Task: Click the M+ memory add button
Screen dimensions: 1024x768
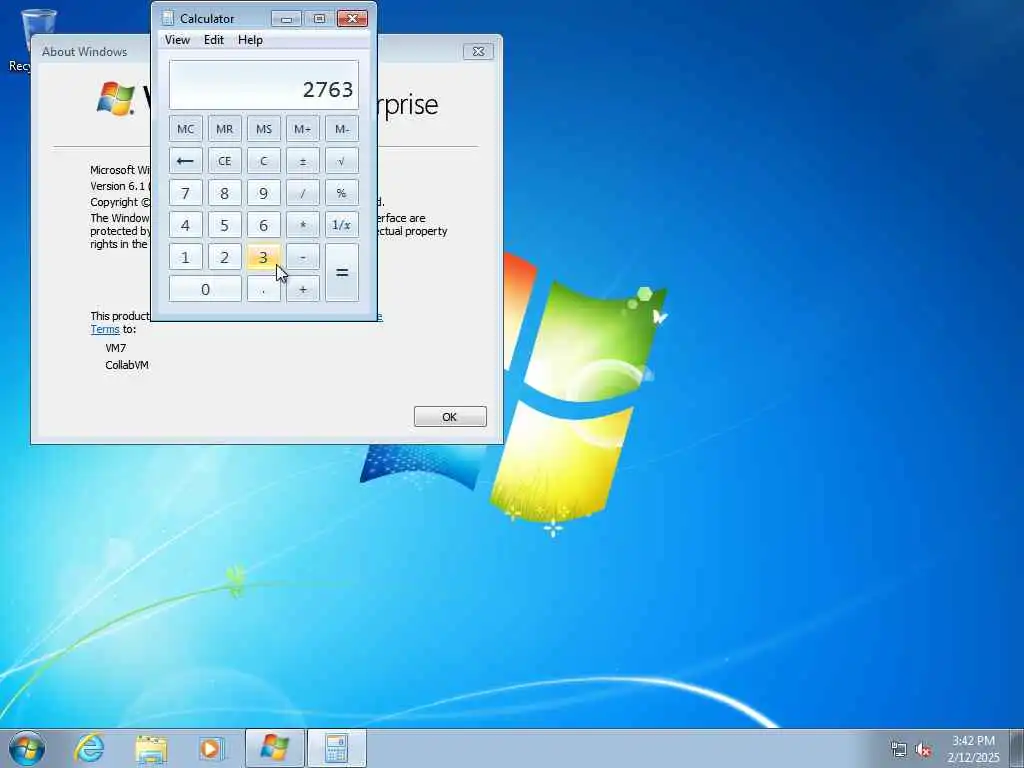Action: click(x=302, y=129)
